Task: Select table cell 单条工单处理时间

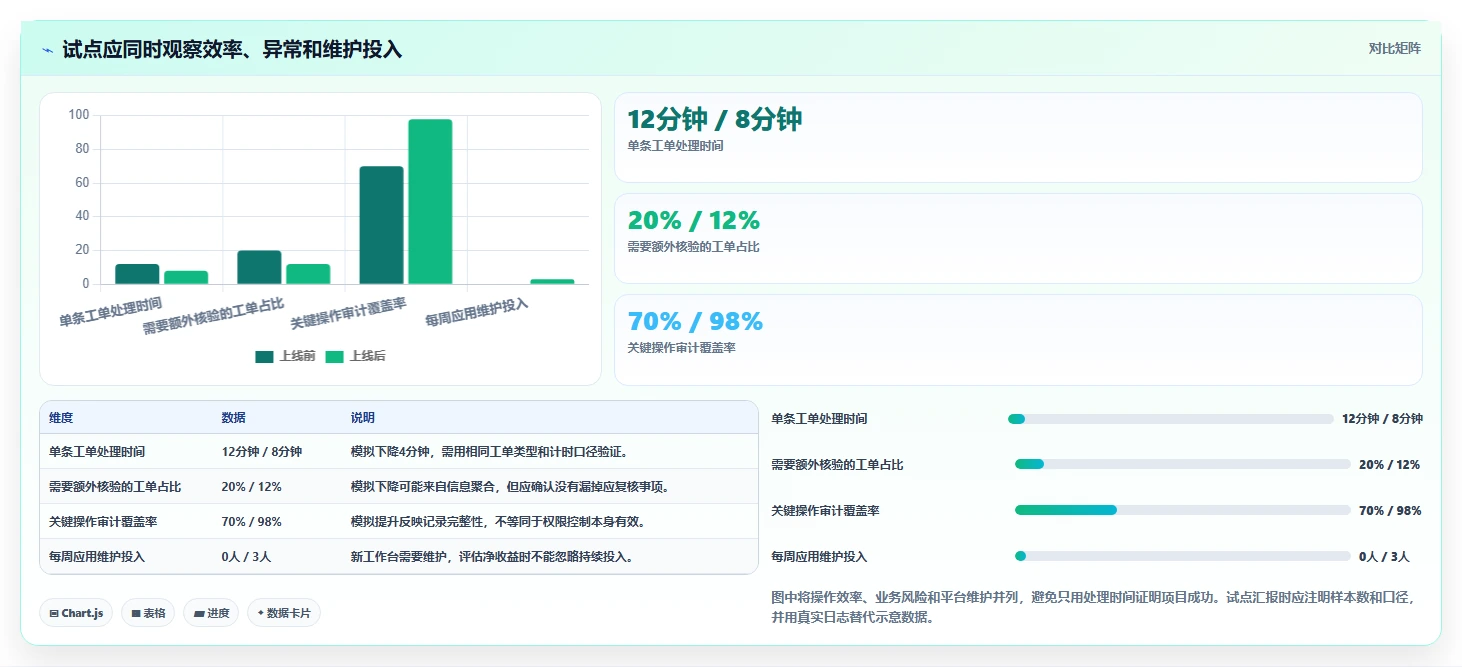Action: [x=96, y=452]
